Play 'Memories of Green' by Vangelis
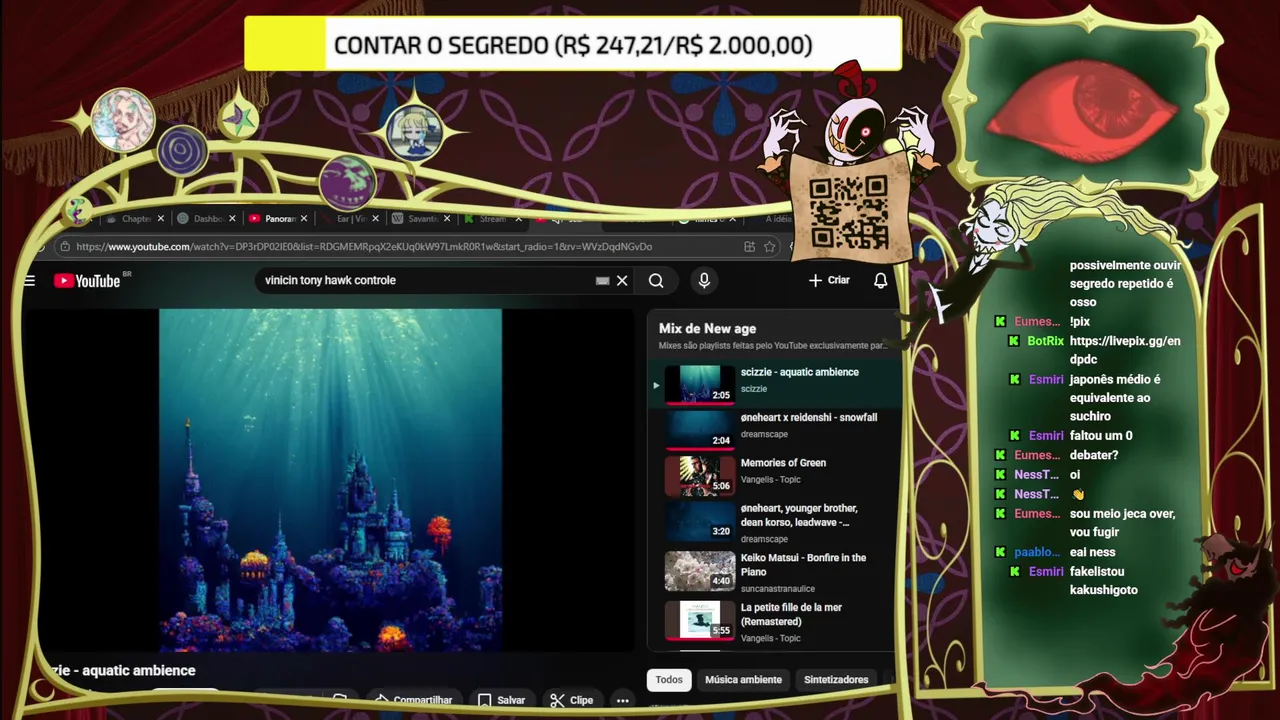 pyautogui.click(x=783, y=463)
